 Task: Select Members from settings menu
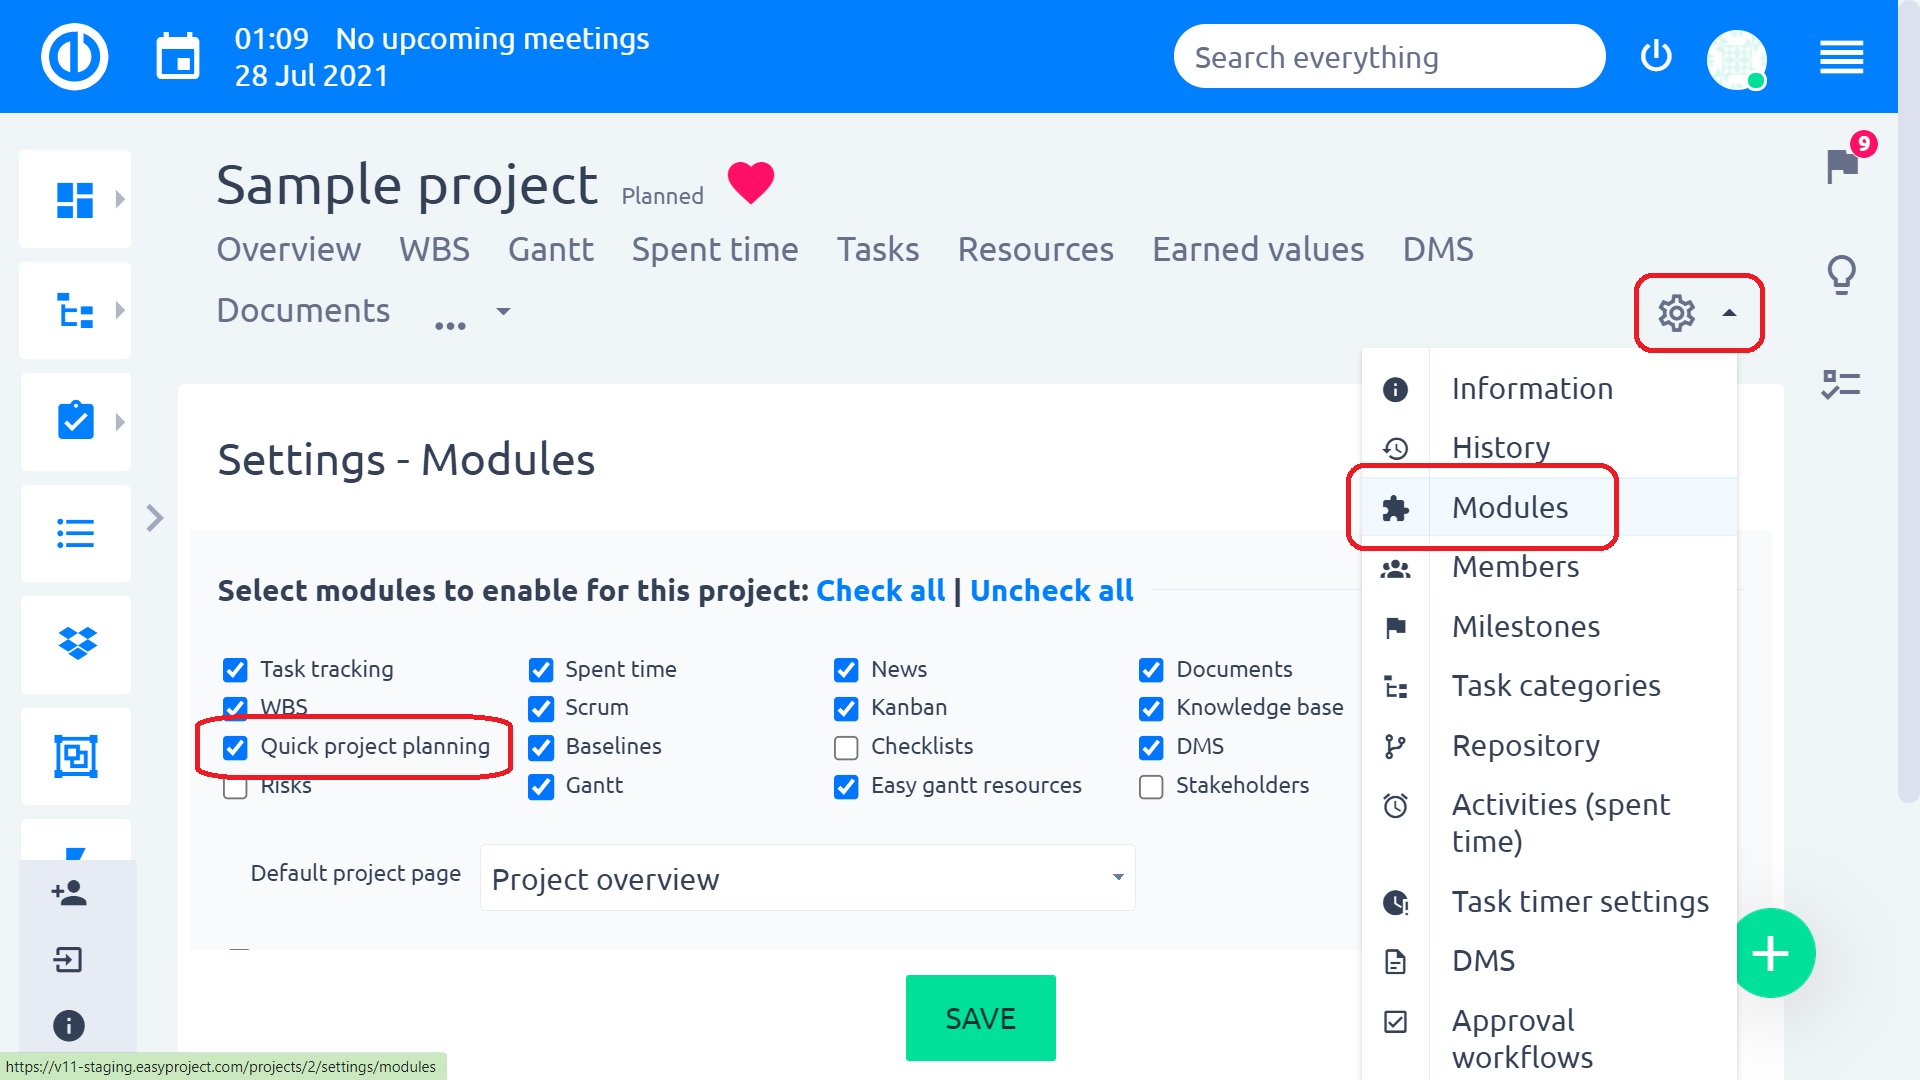[1515, 567]
